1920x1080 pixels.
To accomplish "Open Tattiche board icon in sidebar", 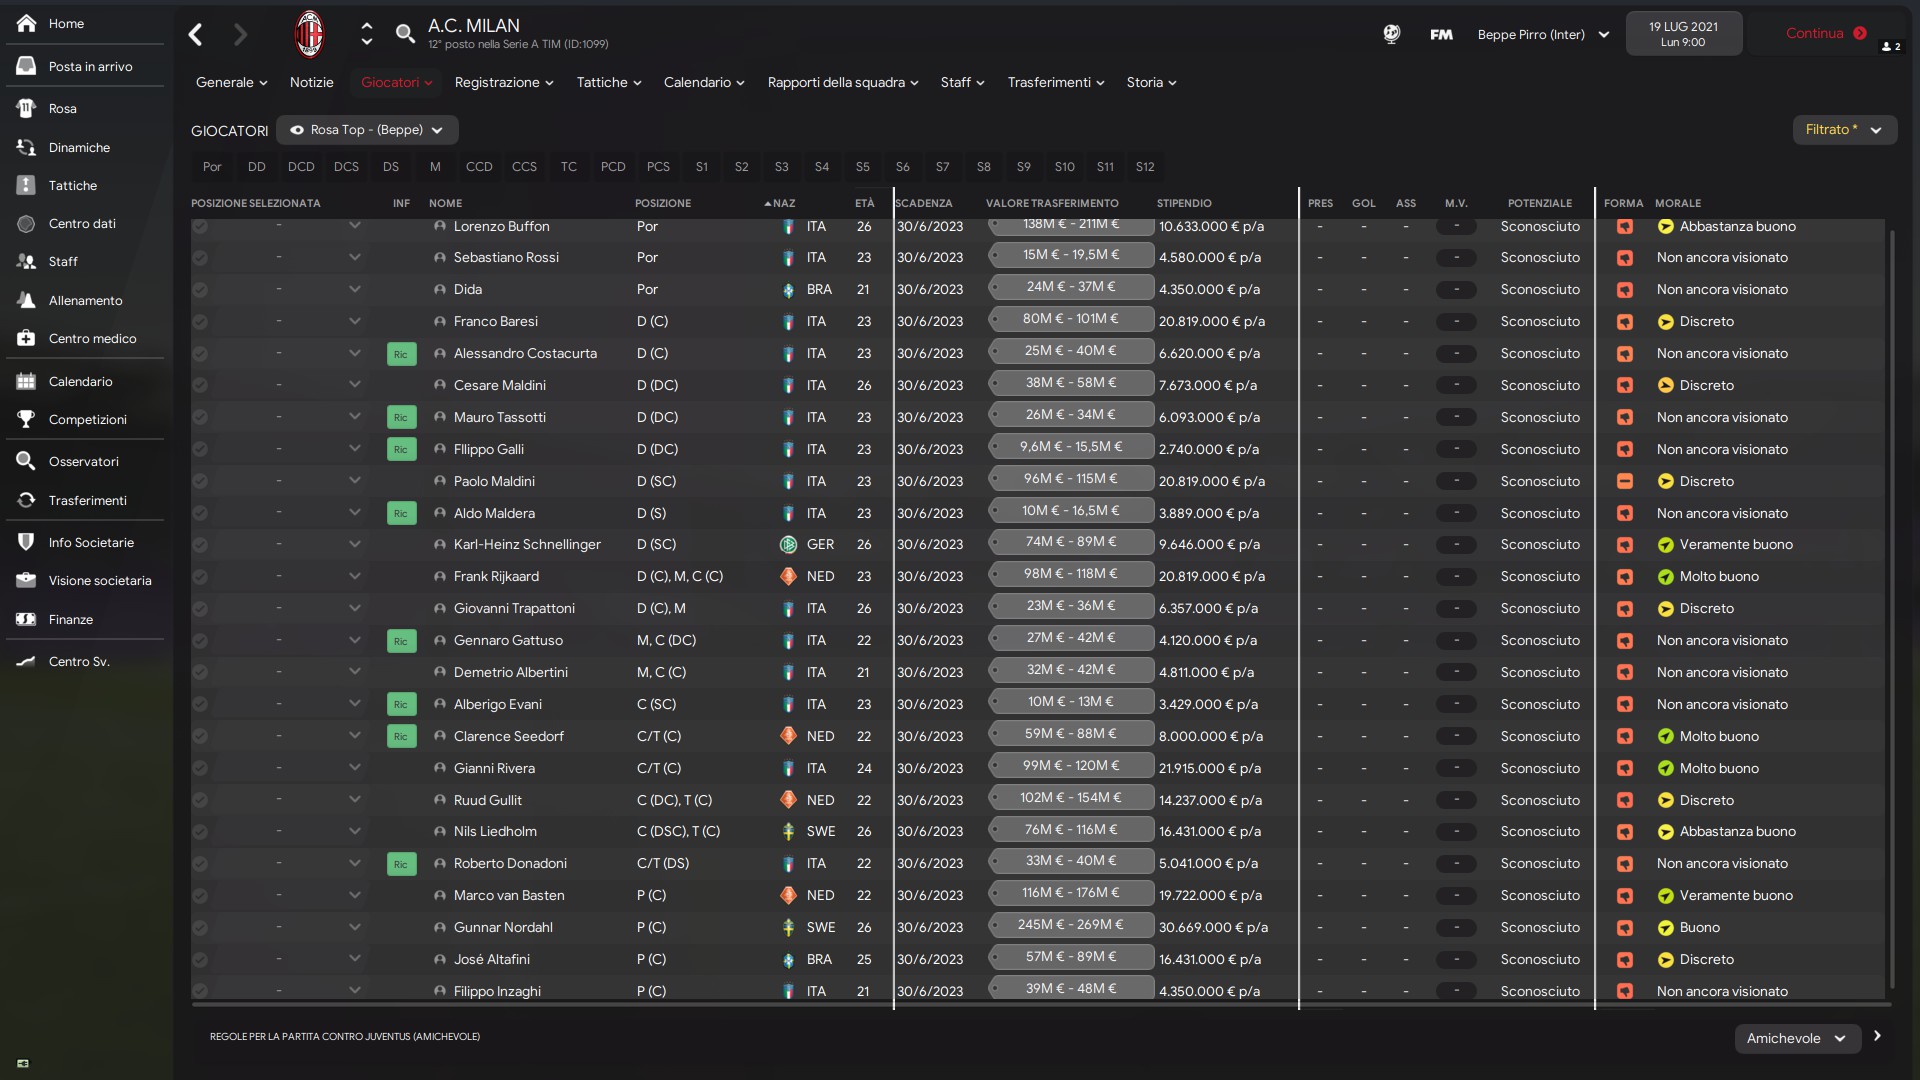I will click(x=26, y=185).
